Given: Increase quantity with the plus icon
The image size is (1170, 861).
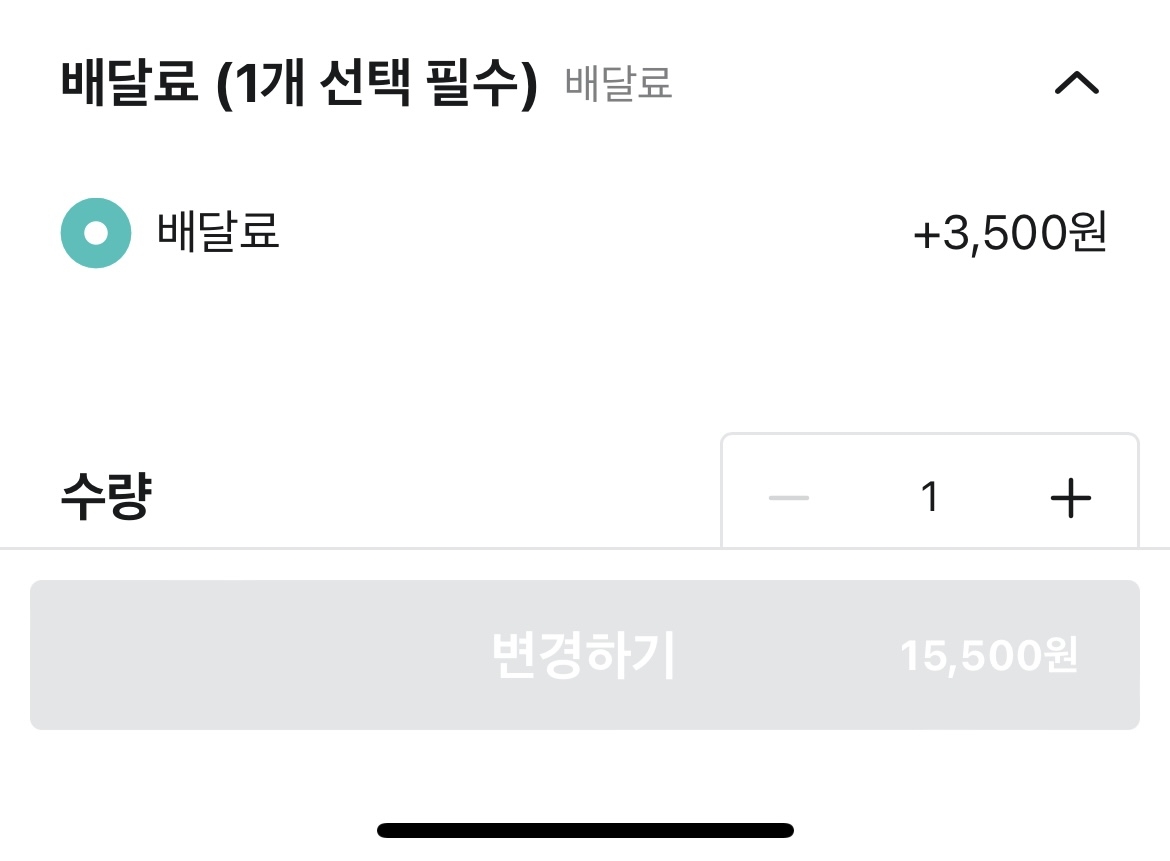Looking at the screenshot, I should pos(1070,497).
